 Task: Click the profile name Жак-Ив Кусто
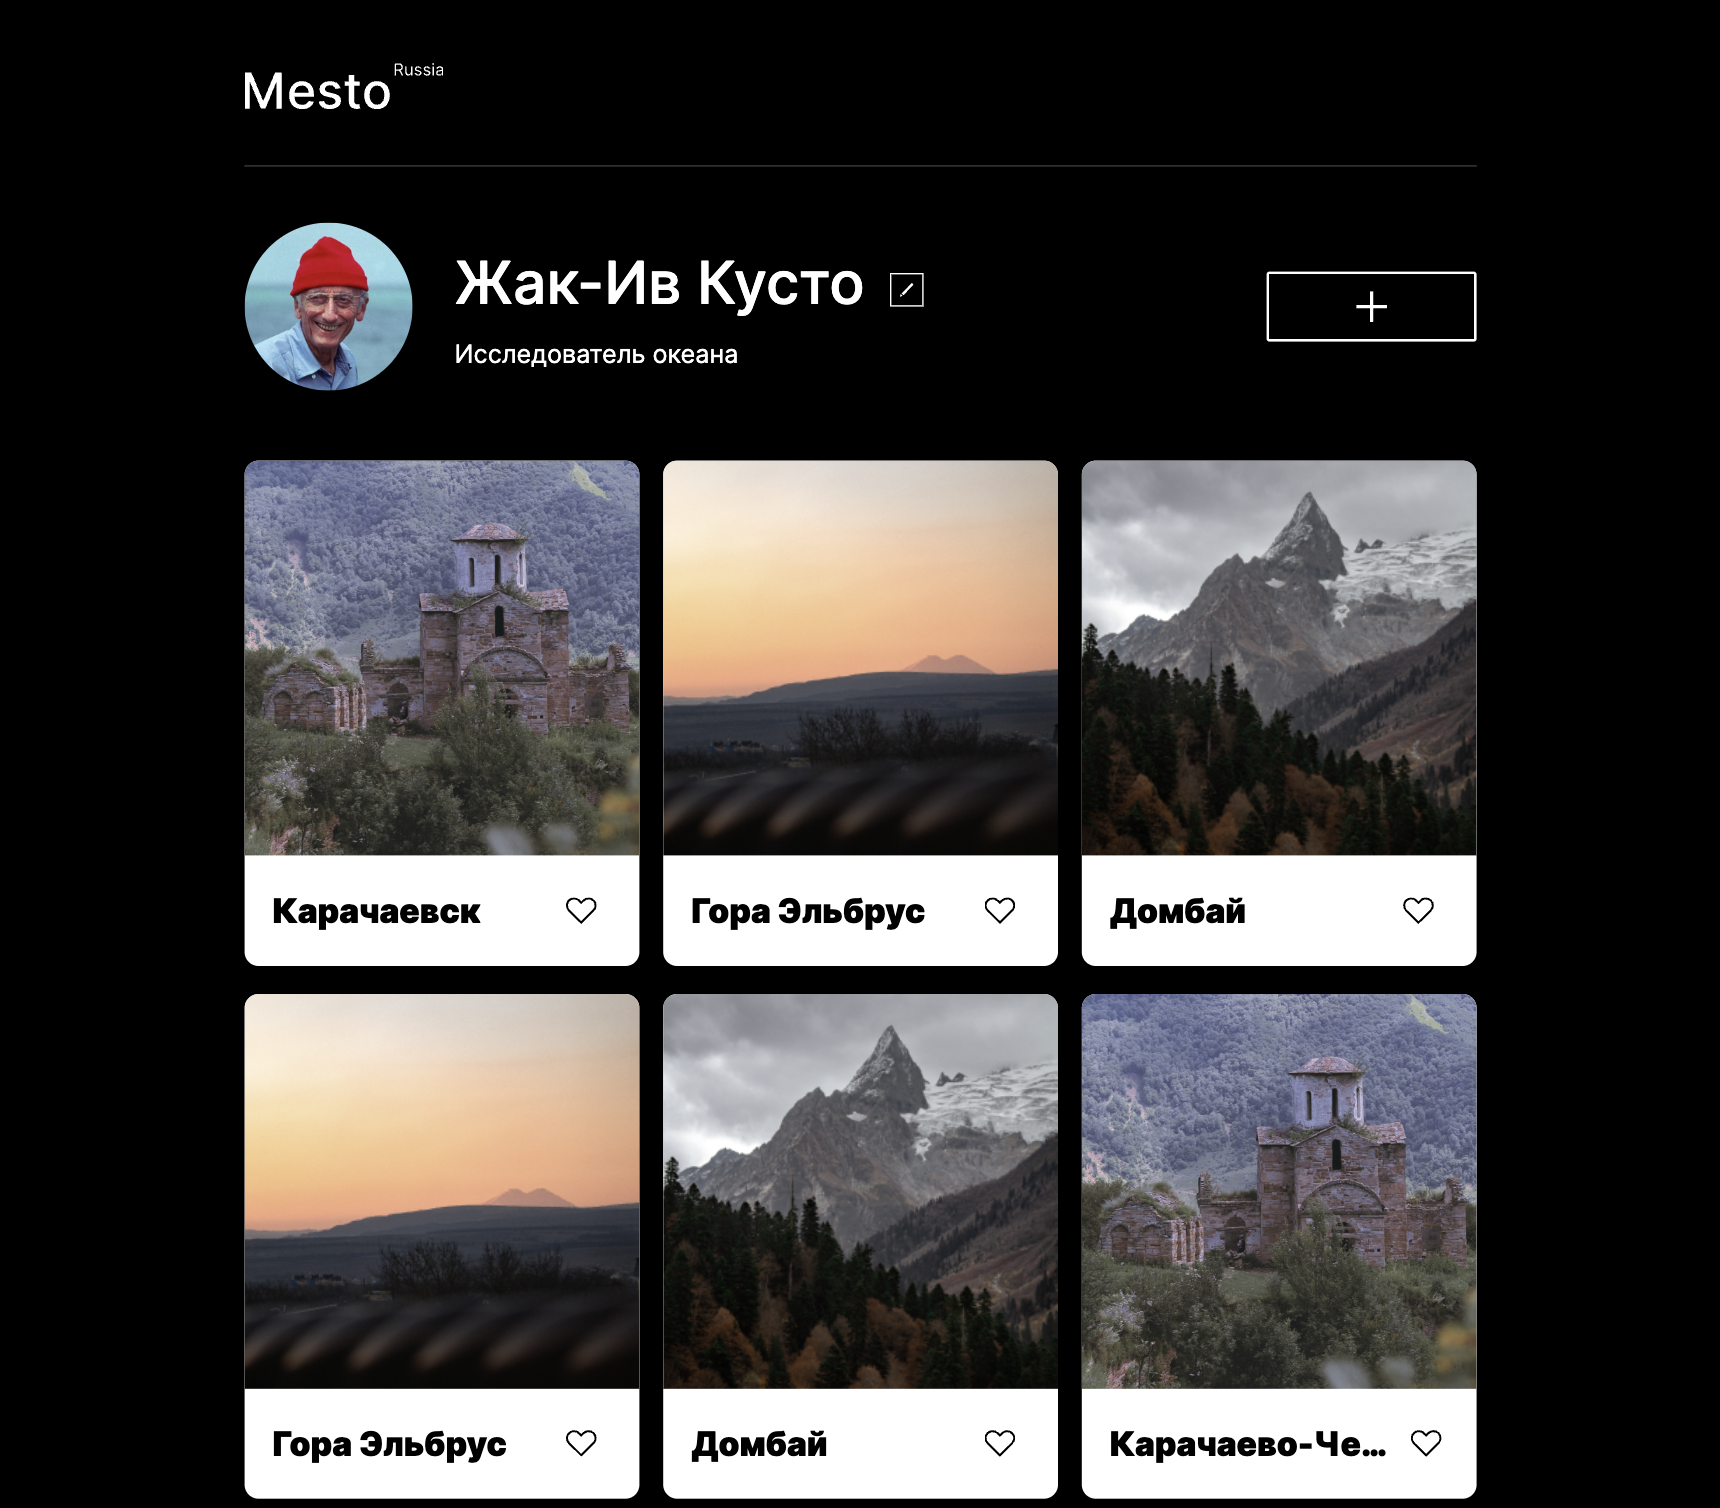[x=659, y=284]
